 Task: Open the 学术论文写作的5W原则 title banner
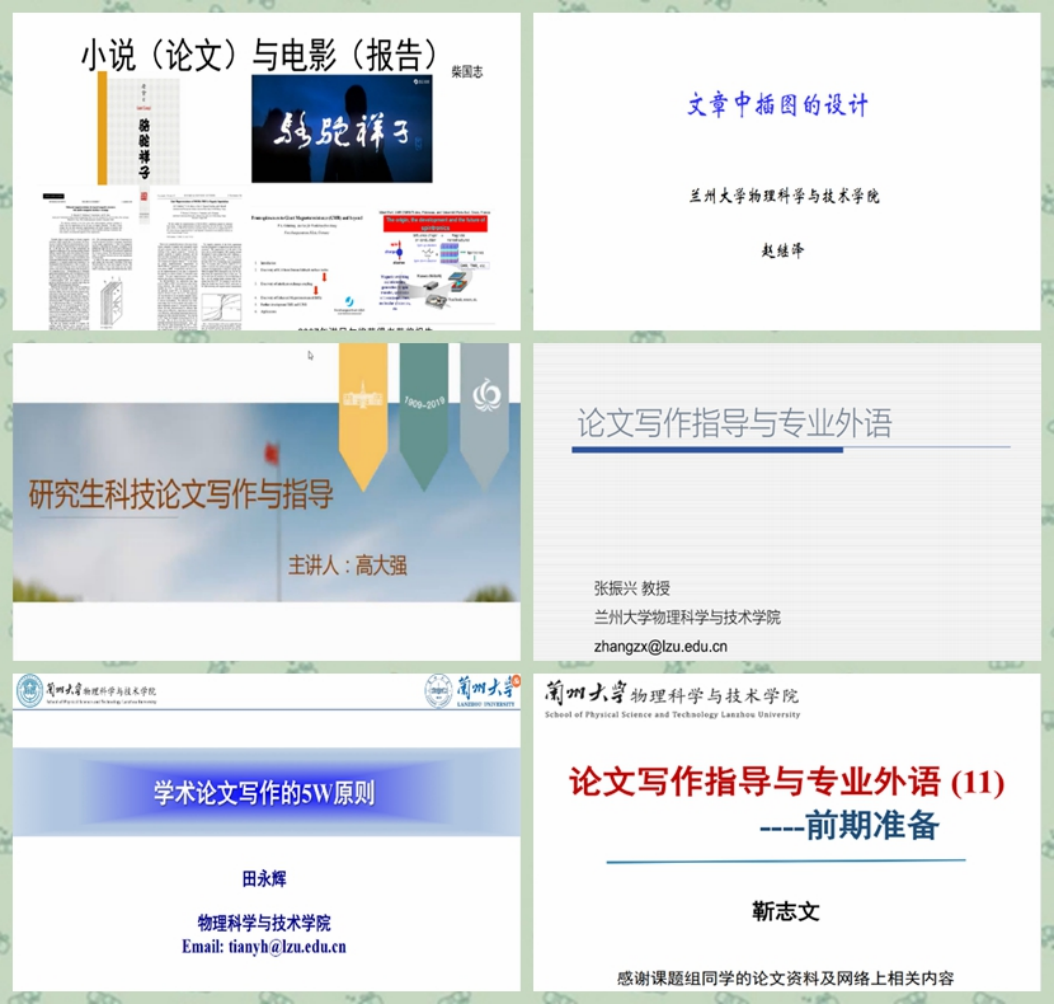point(264,793)
